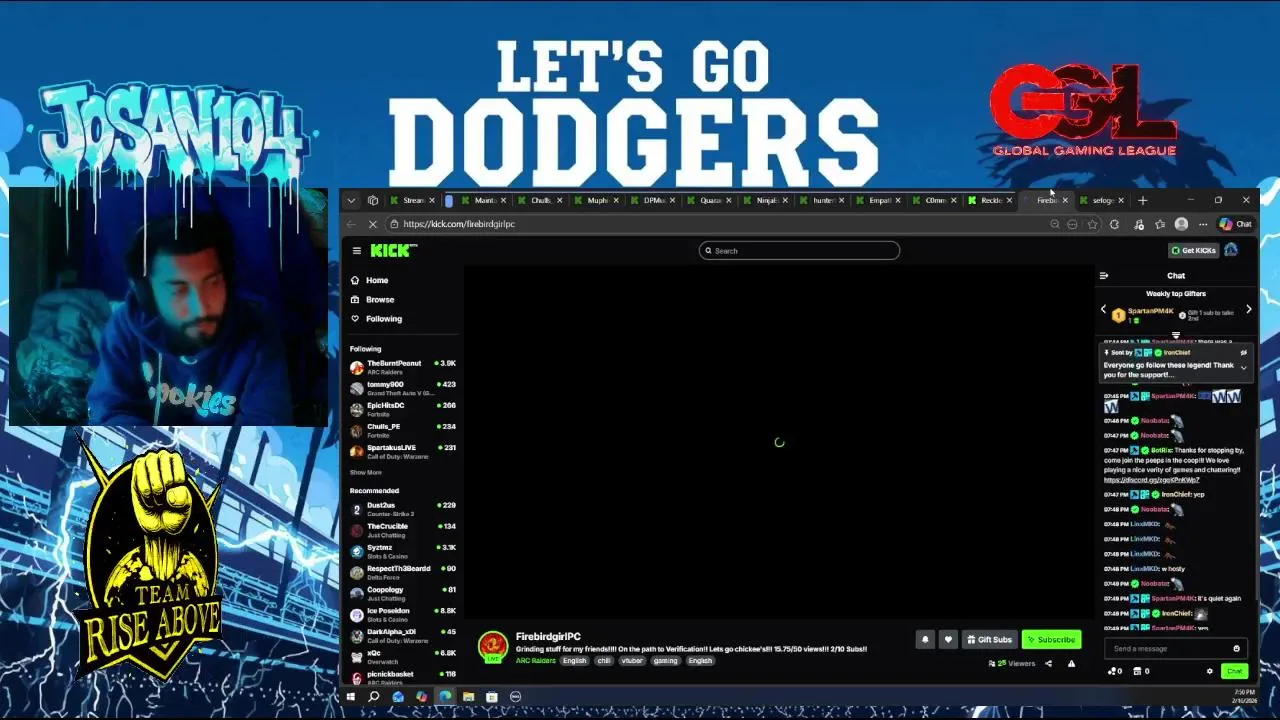Open RespectTh3Beardd recommended channel
Image resolution: width=1280 pixels, height=720 pixels.
403,572
